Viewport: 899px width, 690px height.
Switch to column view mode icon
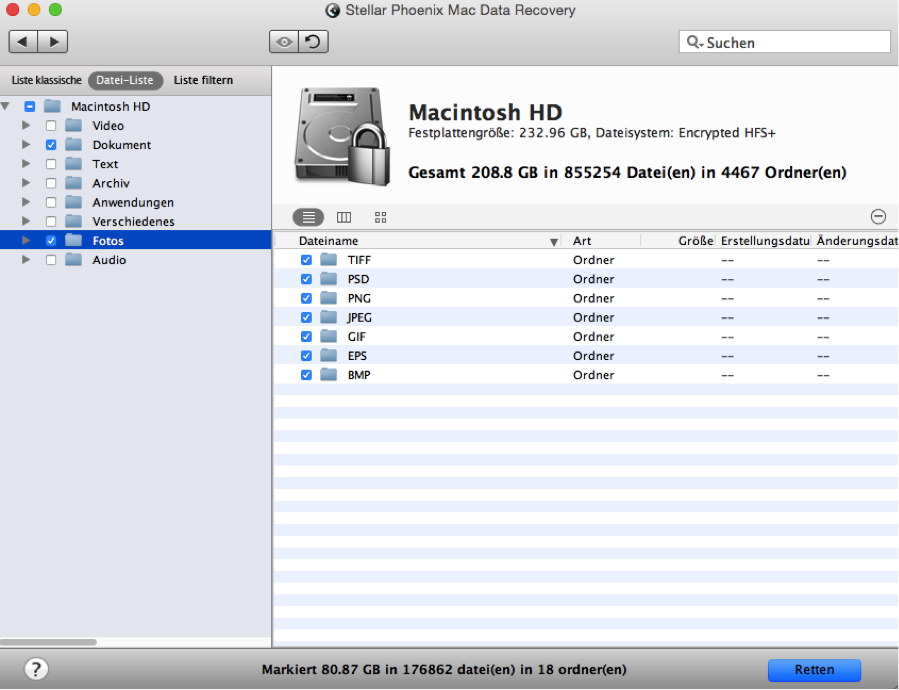344,217
